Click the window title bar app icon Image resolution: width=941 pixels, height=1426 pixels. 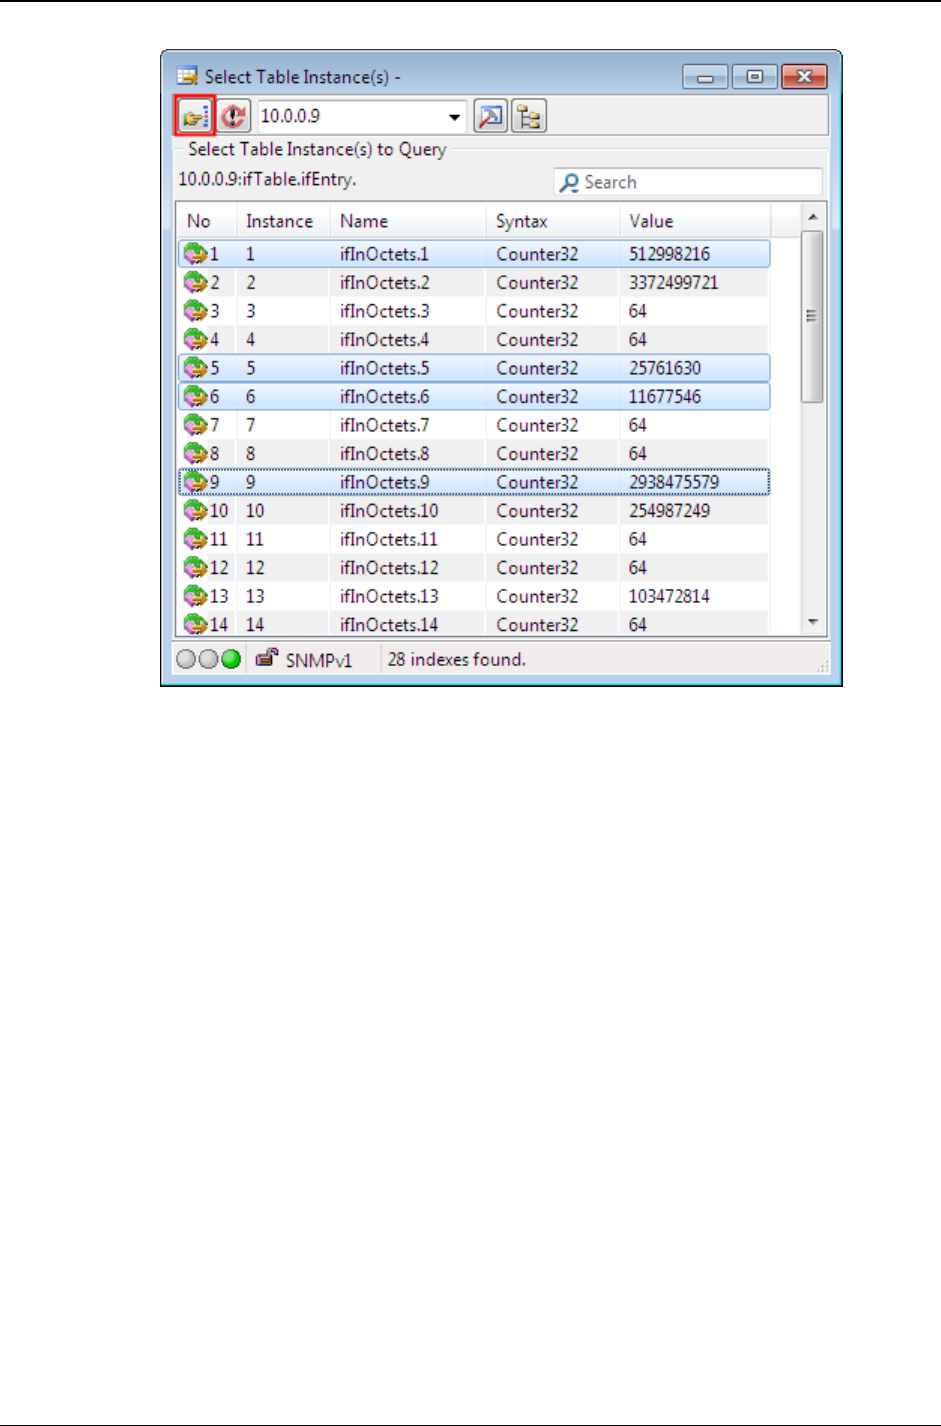click(x=187, y=76)
